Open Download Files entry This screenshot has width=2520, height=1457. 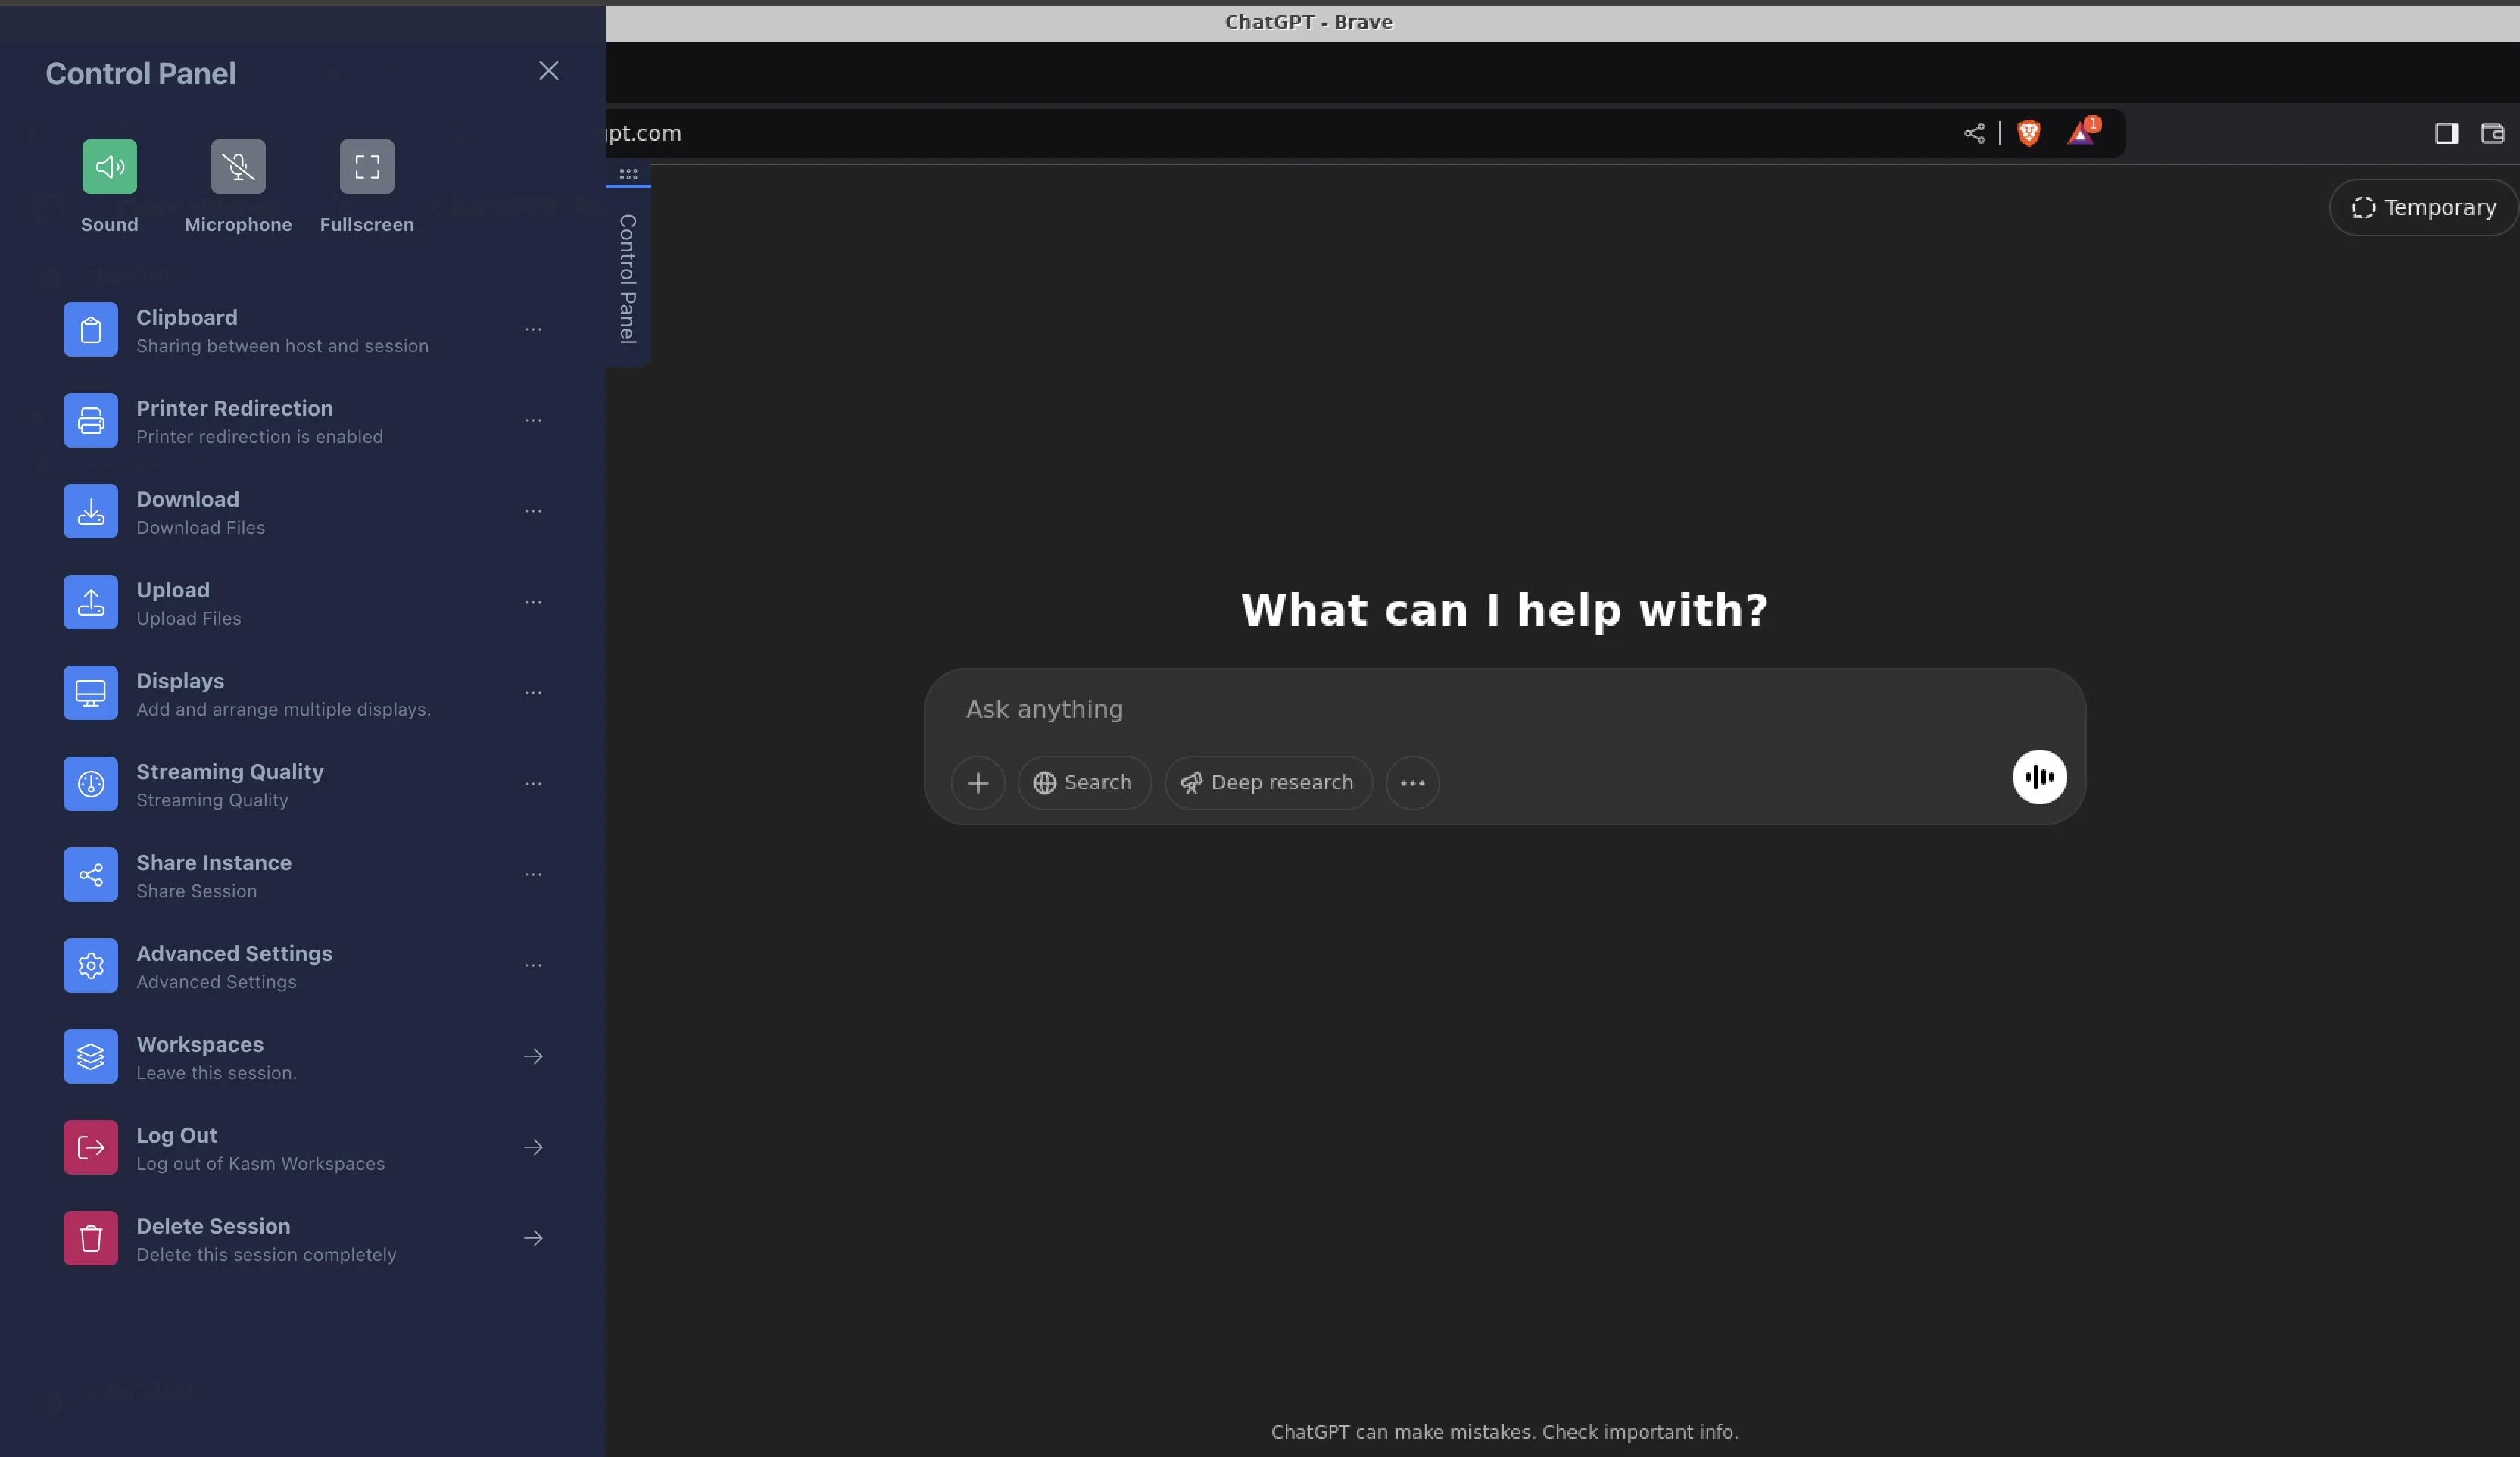pos(303,512)
